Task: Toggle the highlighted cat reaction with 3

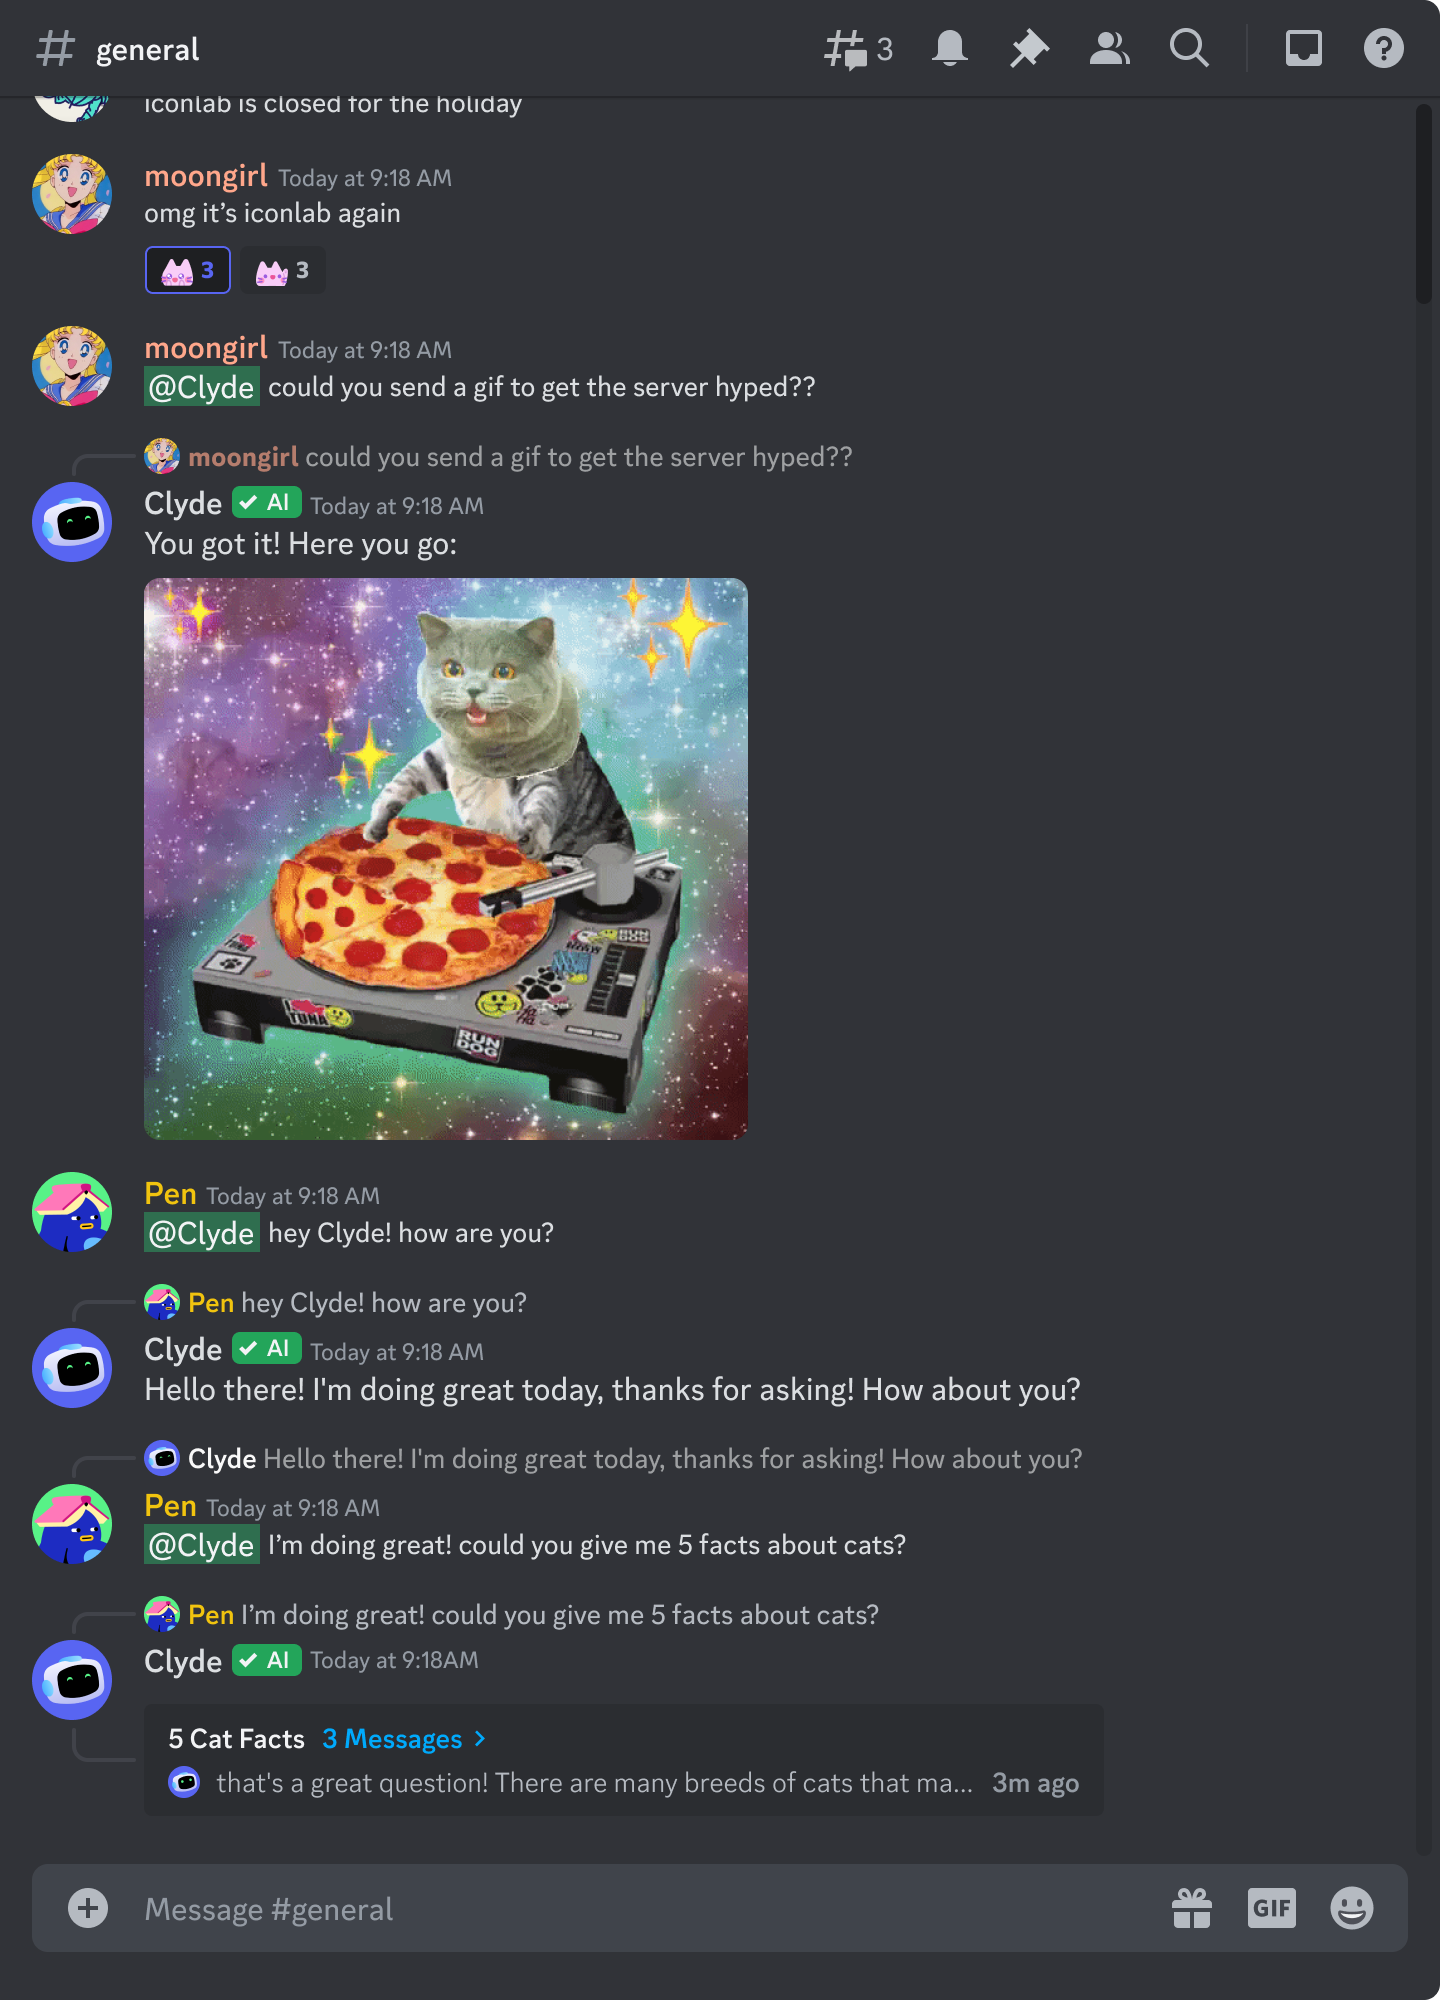Action: point(188,270)
